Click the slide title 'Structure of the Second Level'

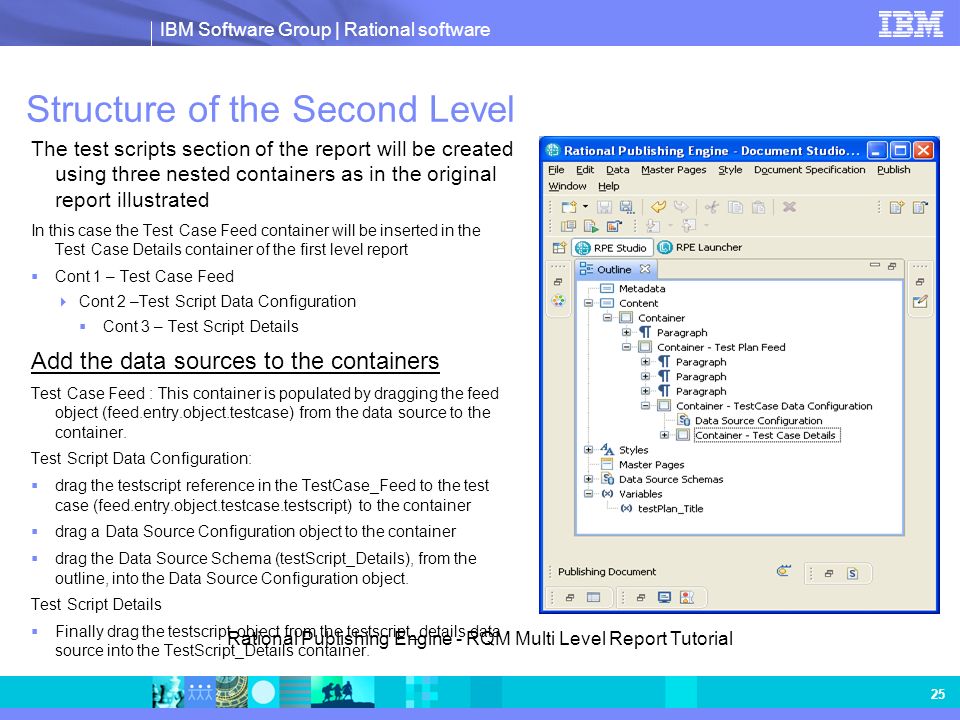pyautogui.click(x=270, y=110)
